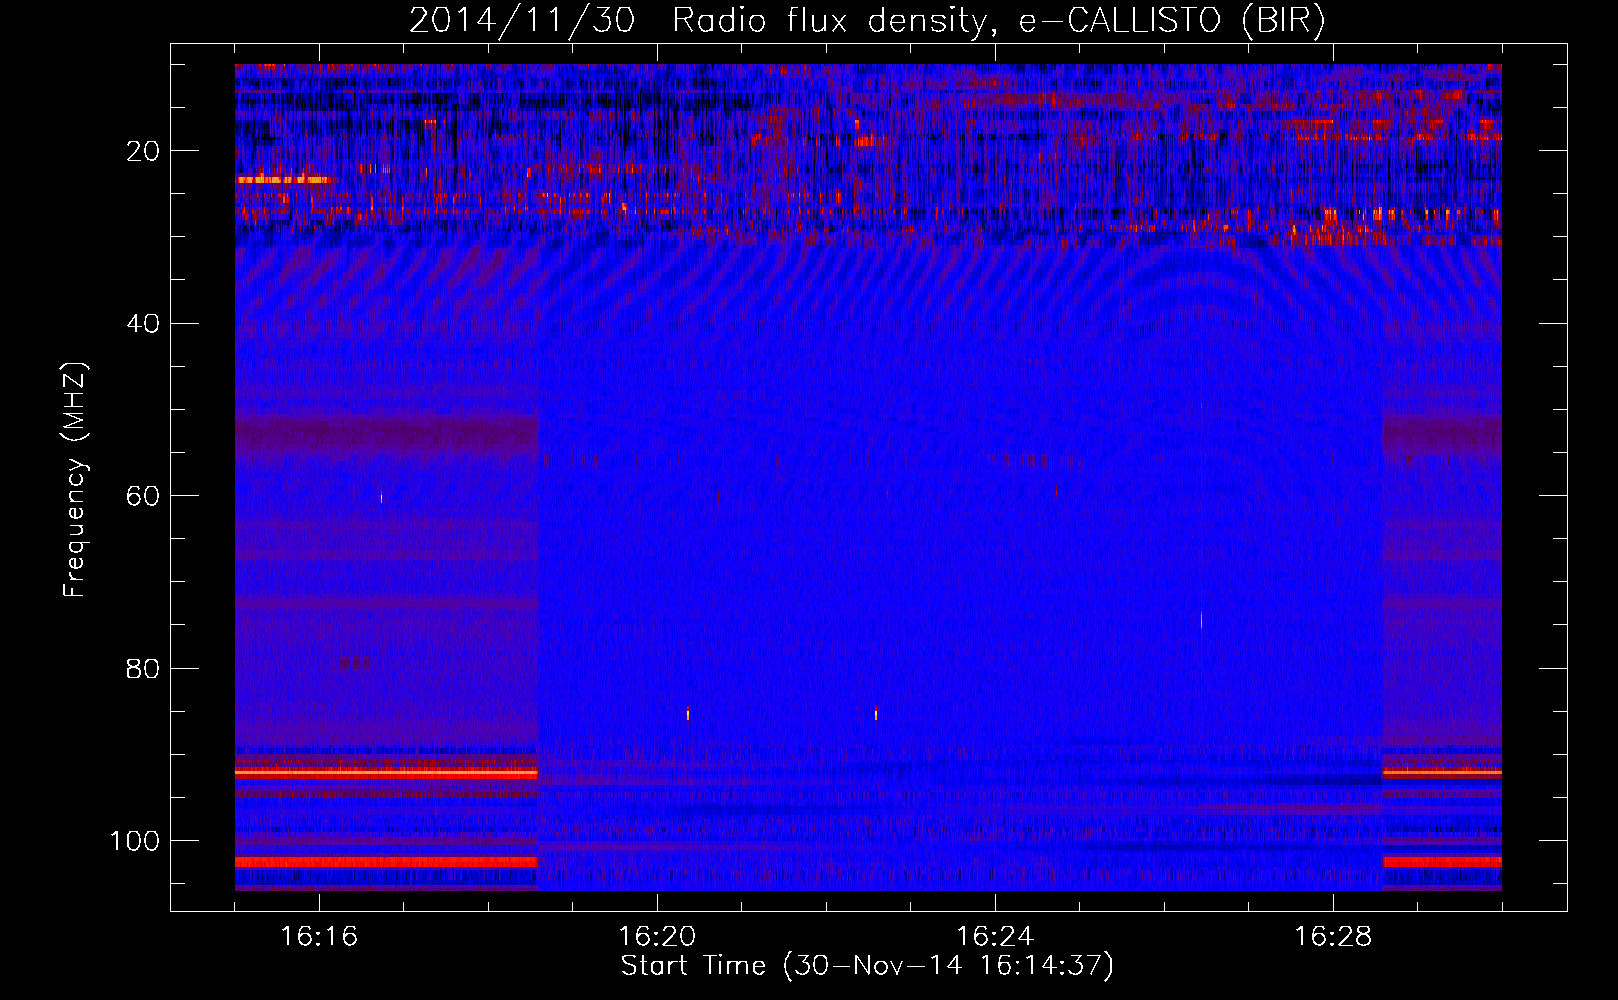Click the '16:28' time tick label
1618x1000 pixels.
pos(1333,937)
